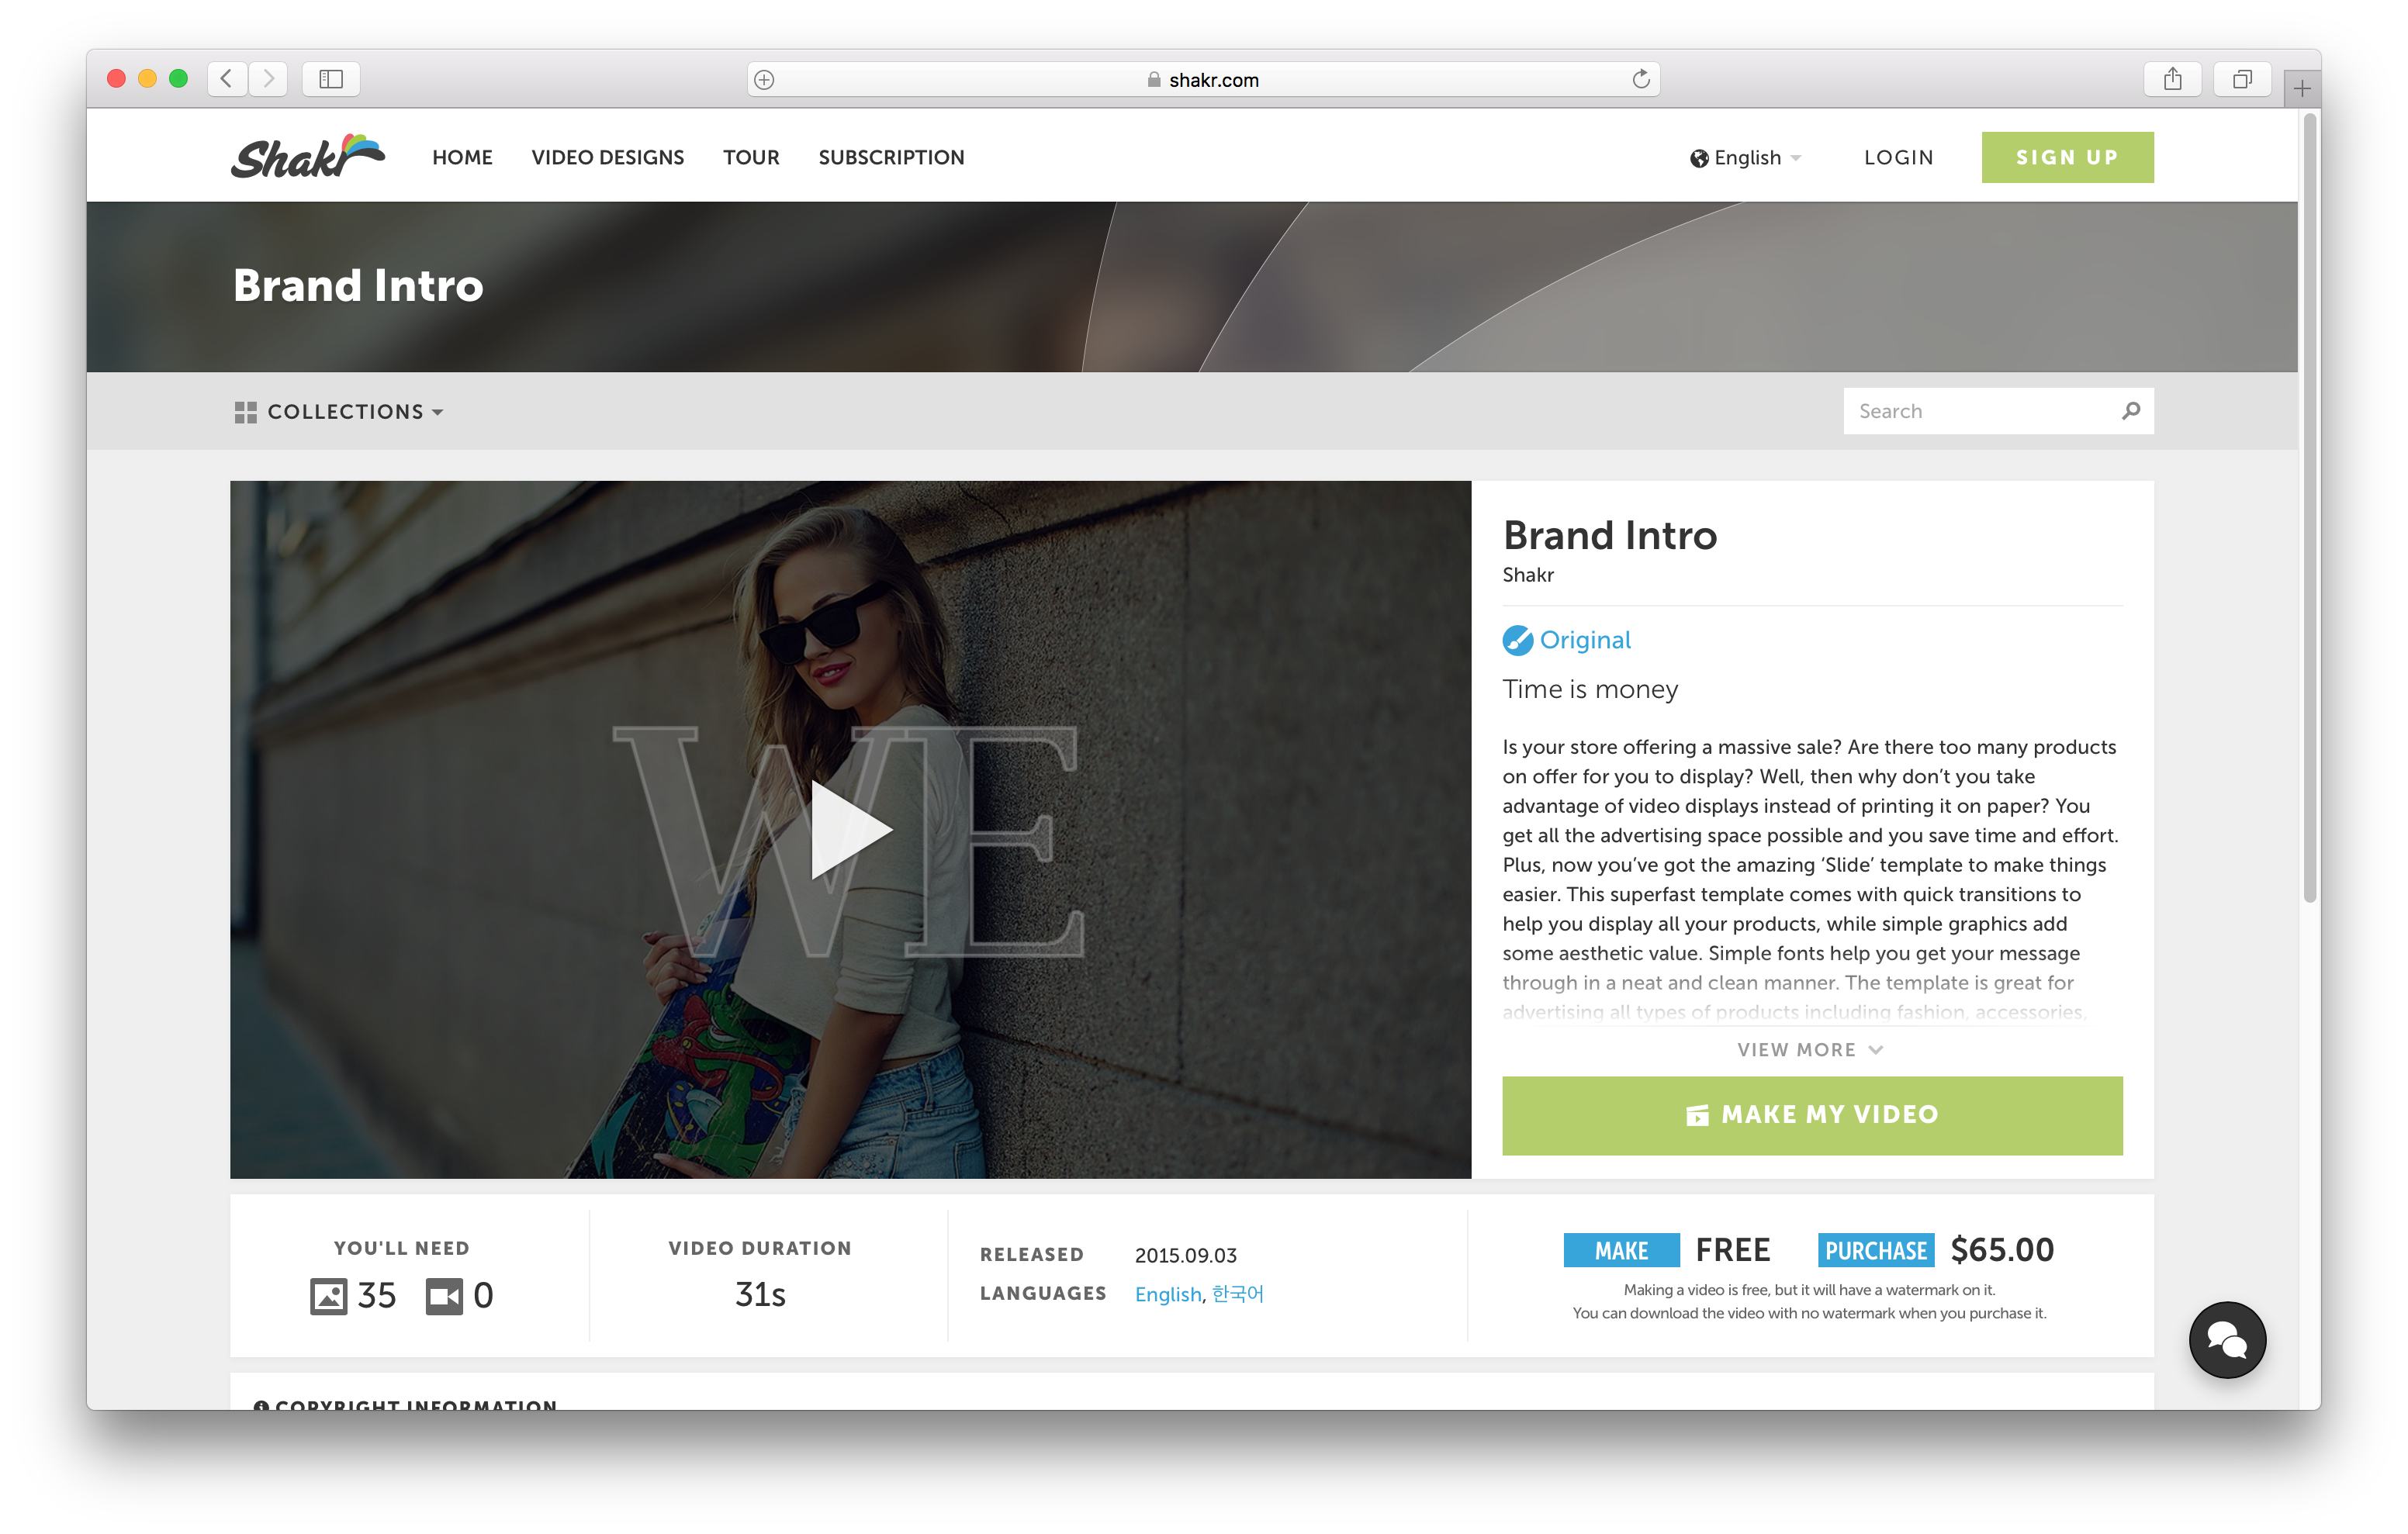Click the Shakr logo
The height and width of the screenshot is (1534, 2408).
[307, 157]
